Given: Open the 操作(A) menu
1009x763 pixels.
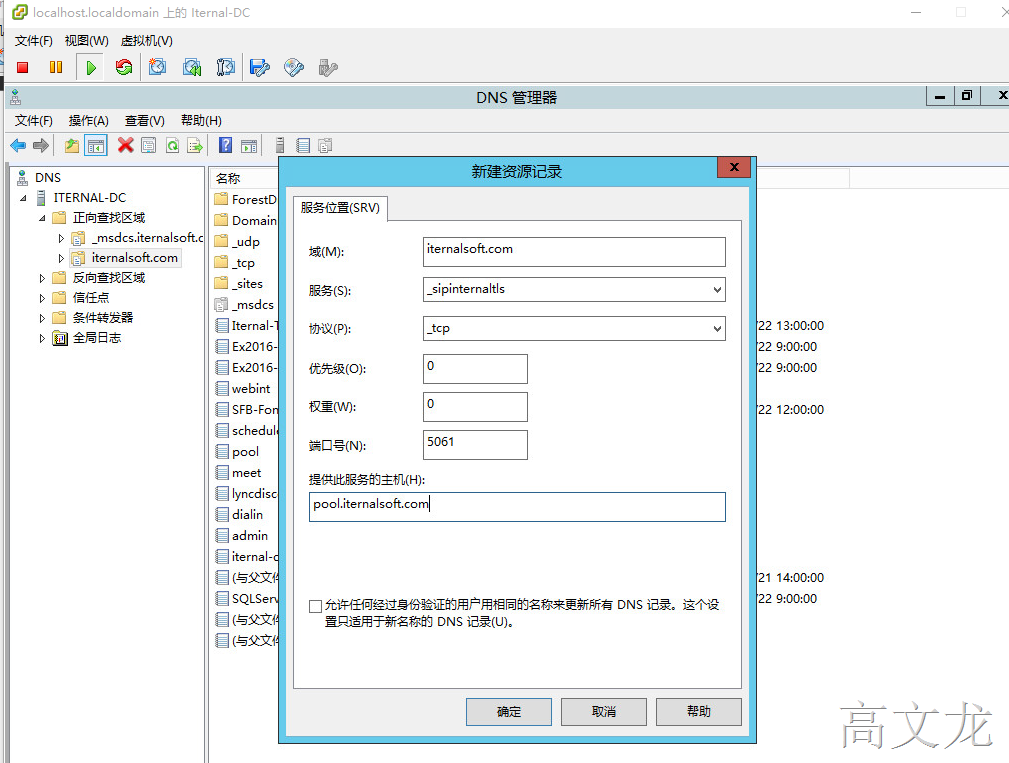Looking at the screenshot, I should [89, 120].
